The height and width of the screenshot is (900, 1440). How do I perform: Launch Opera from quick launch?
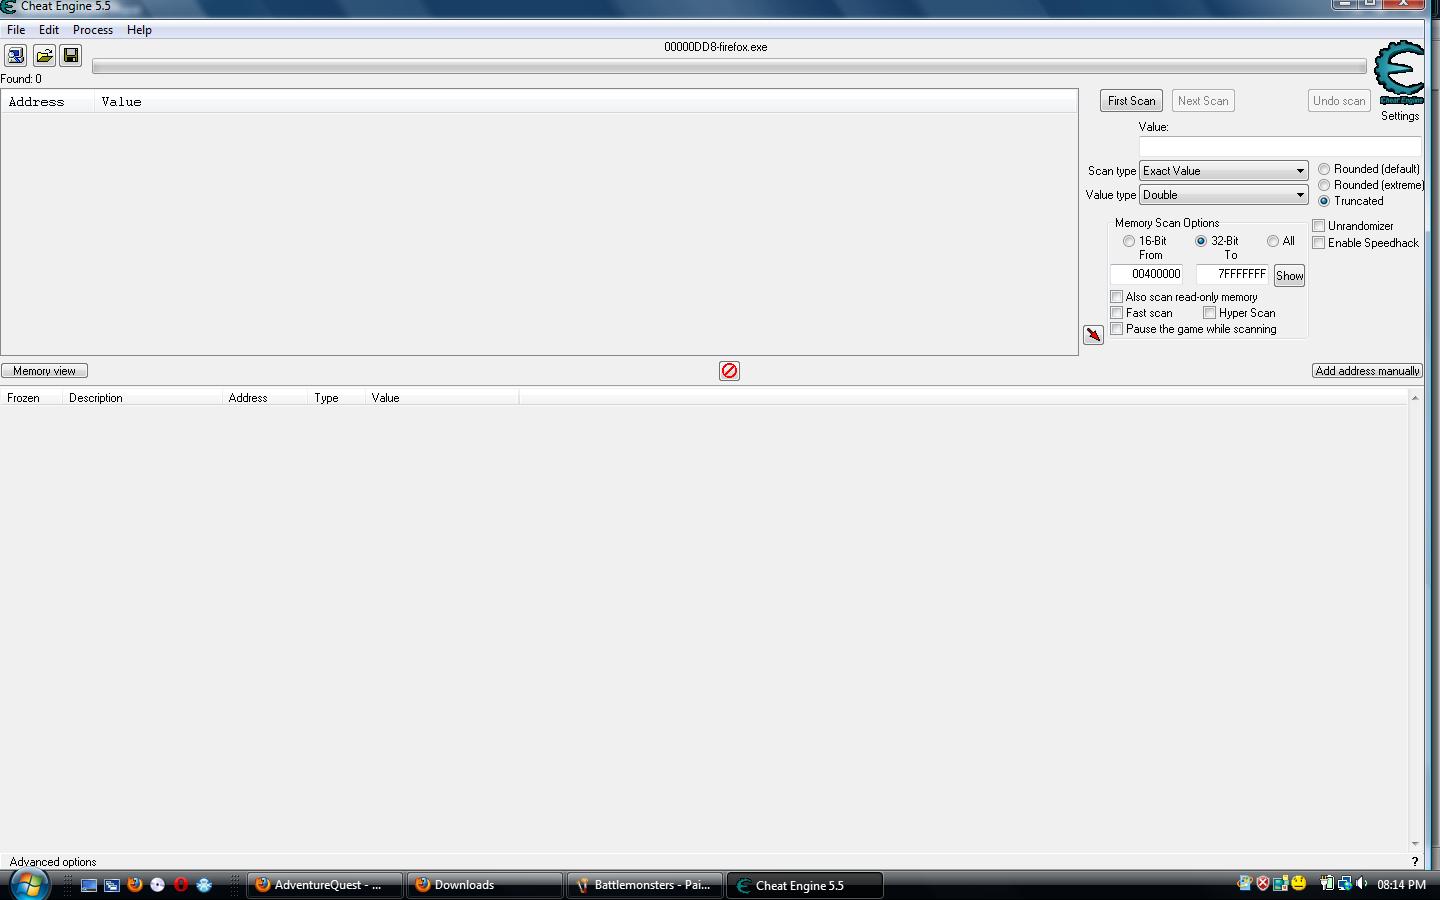181,885
